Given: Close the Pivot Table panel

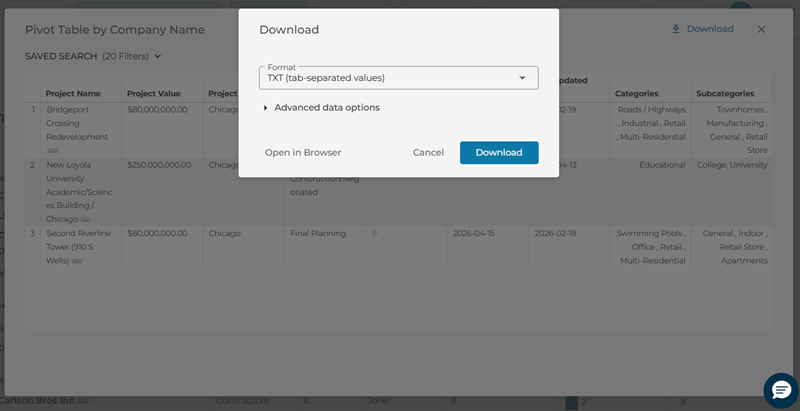Looking at the screenshot, I should pyautogui.click(x=761, y=29).
